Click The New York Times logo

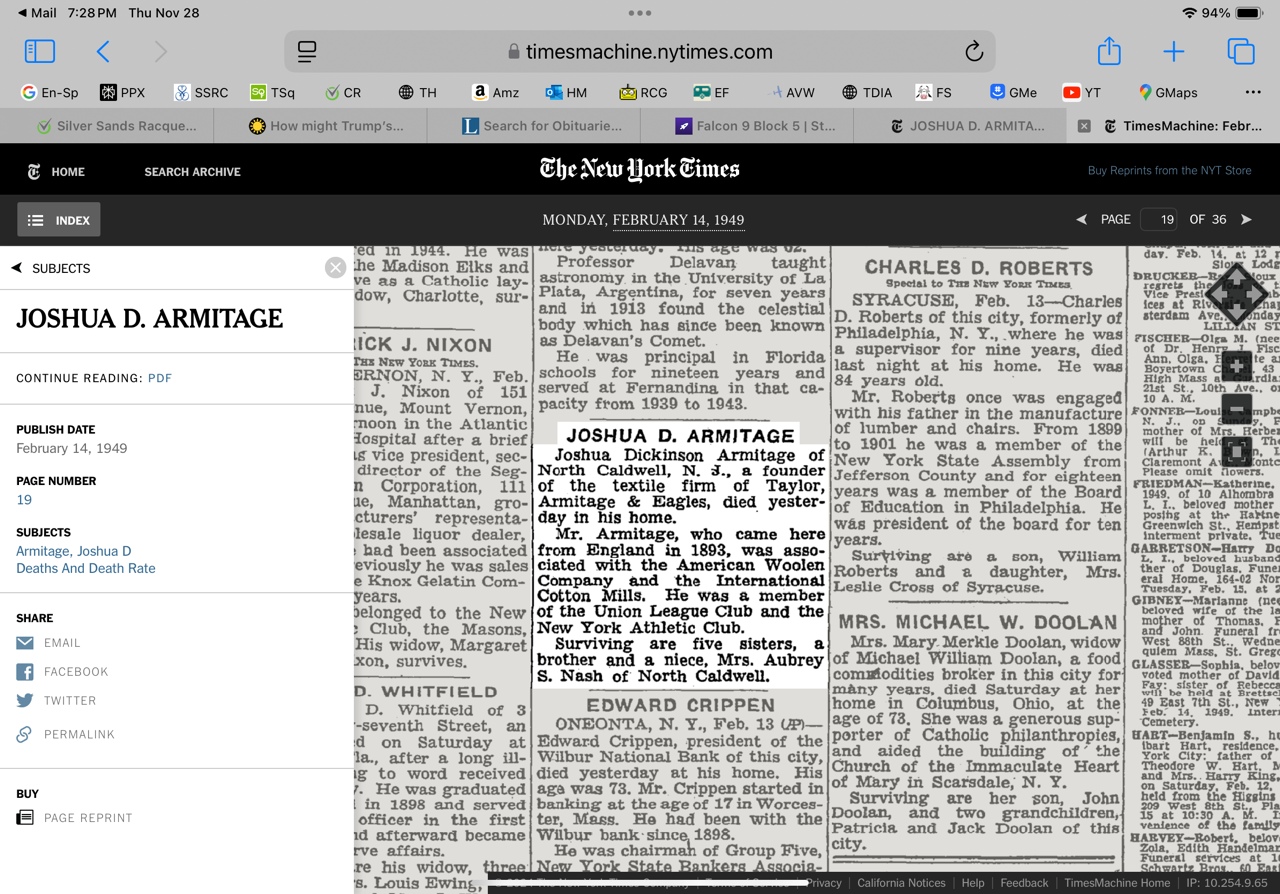(x=640, y=169)
